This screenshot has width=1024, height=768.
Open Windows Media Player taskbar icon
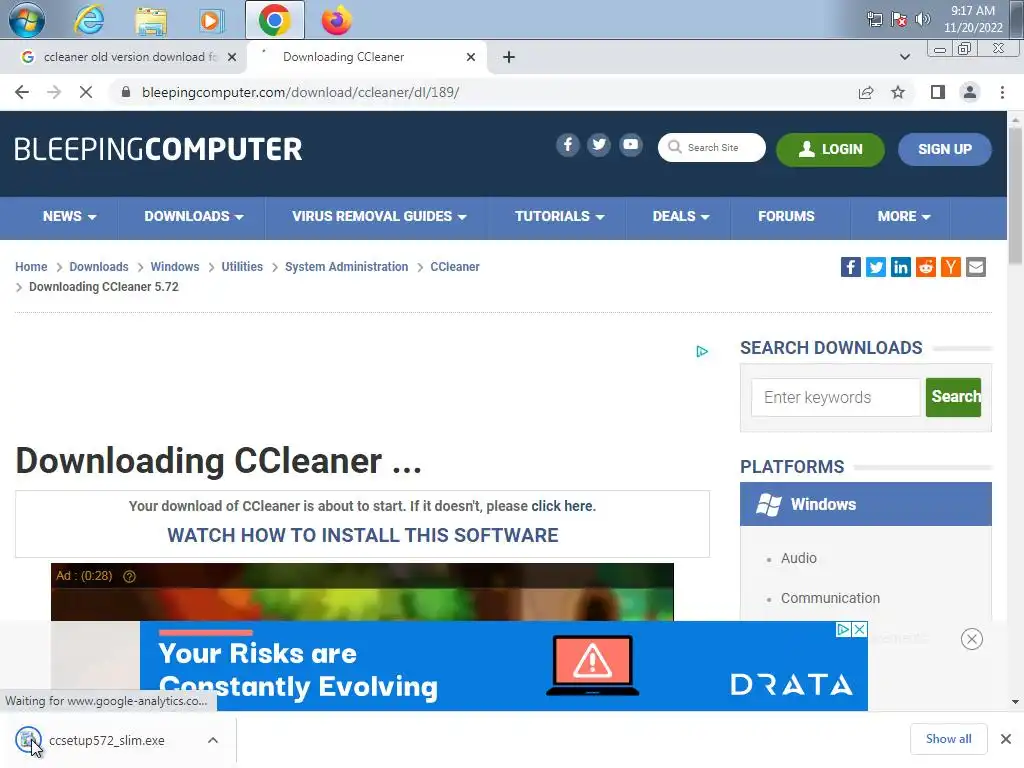(x=210, y=21)
